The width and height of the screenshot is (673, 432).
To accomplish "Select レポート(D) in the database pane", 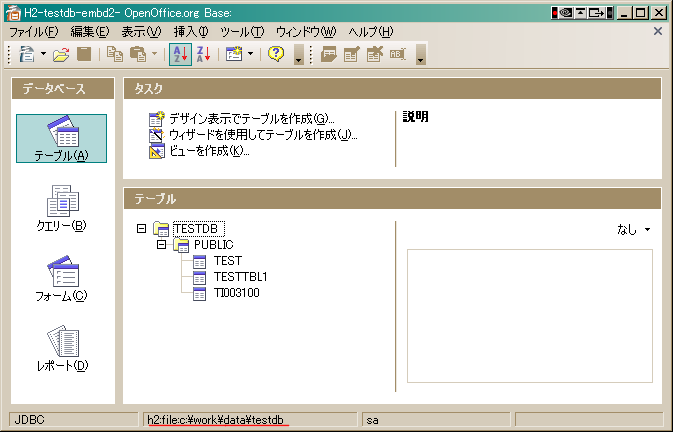I will (62, 349).
